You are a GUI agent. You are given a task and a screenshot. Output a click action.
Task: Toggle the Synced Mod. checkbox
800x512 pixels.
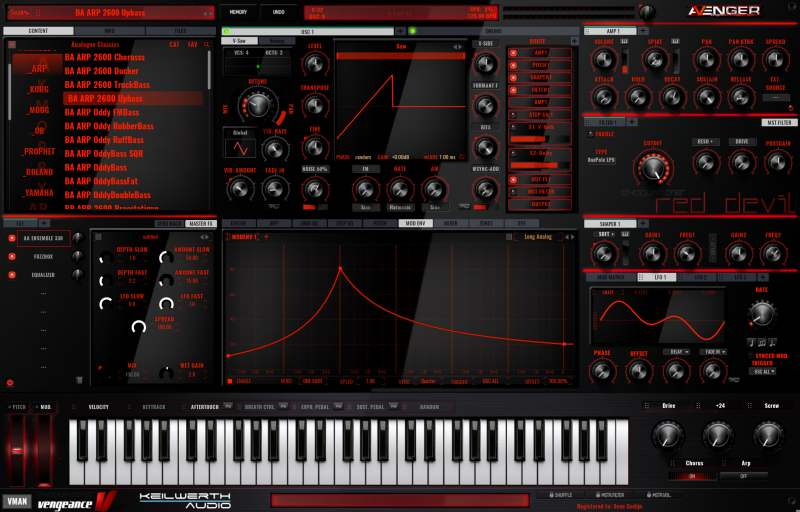click(749, 355)
